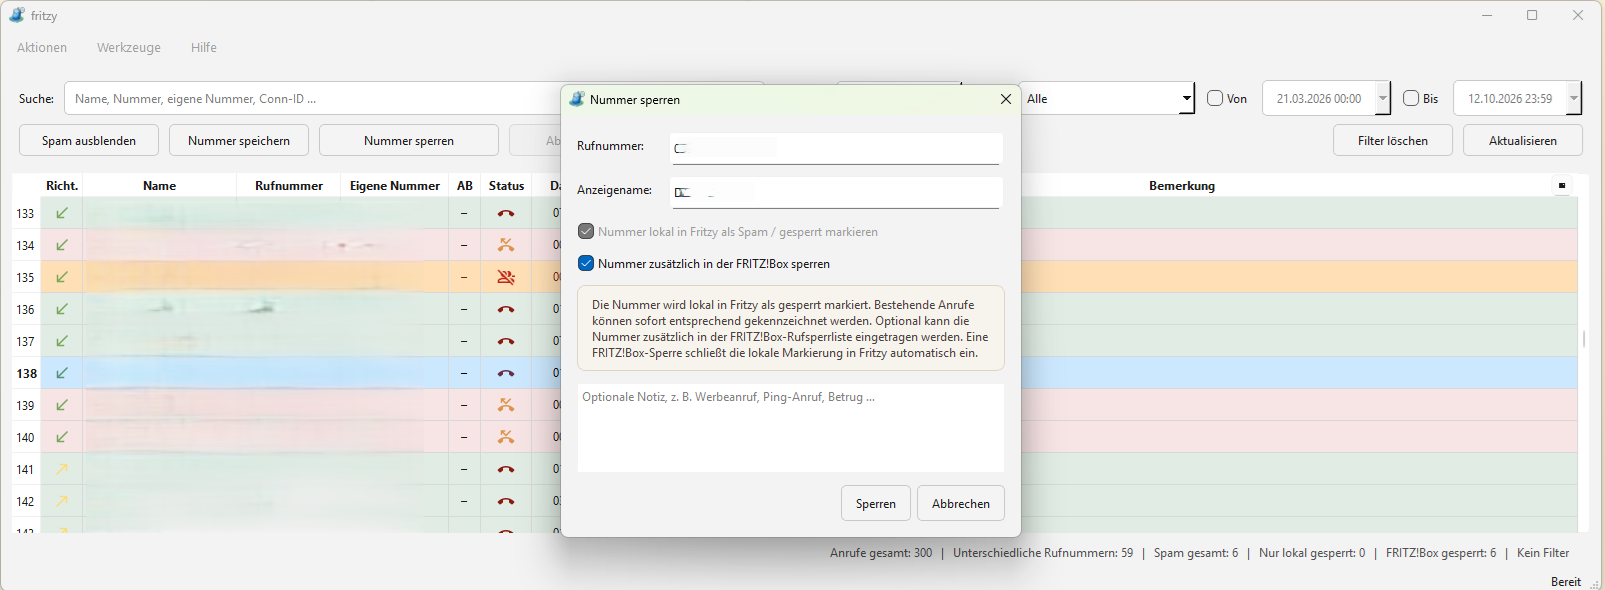The width and height of the screenshot is (1605, 590).
Task: Click the outgoing arrow icon in row 142
Action: 62,501
